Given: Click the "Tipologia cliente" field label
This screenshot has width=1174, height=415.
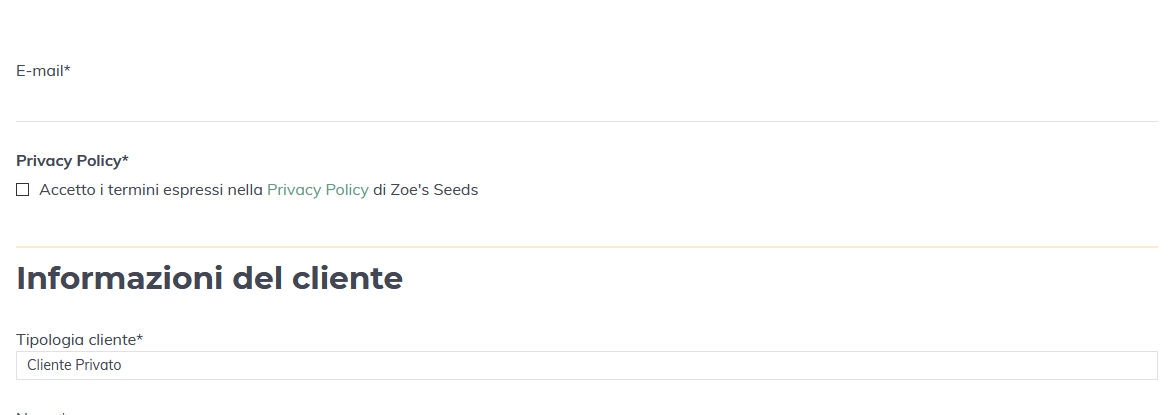Looking at the screenshot, I should [75, 339].
